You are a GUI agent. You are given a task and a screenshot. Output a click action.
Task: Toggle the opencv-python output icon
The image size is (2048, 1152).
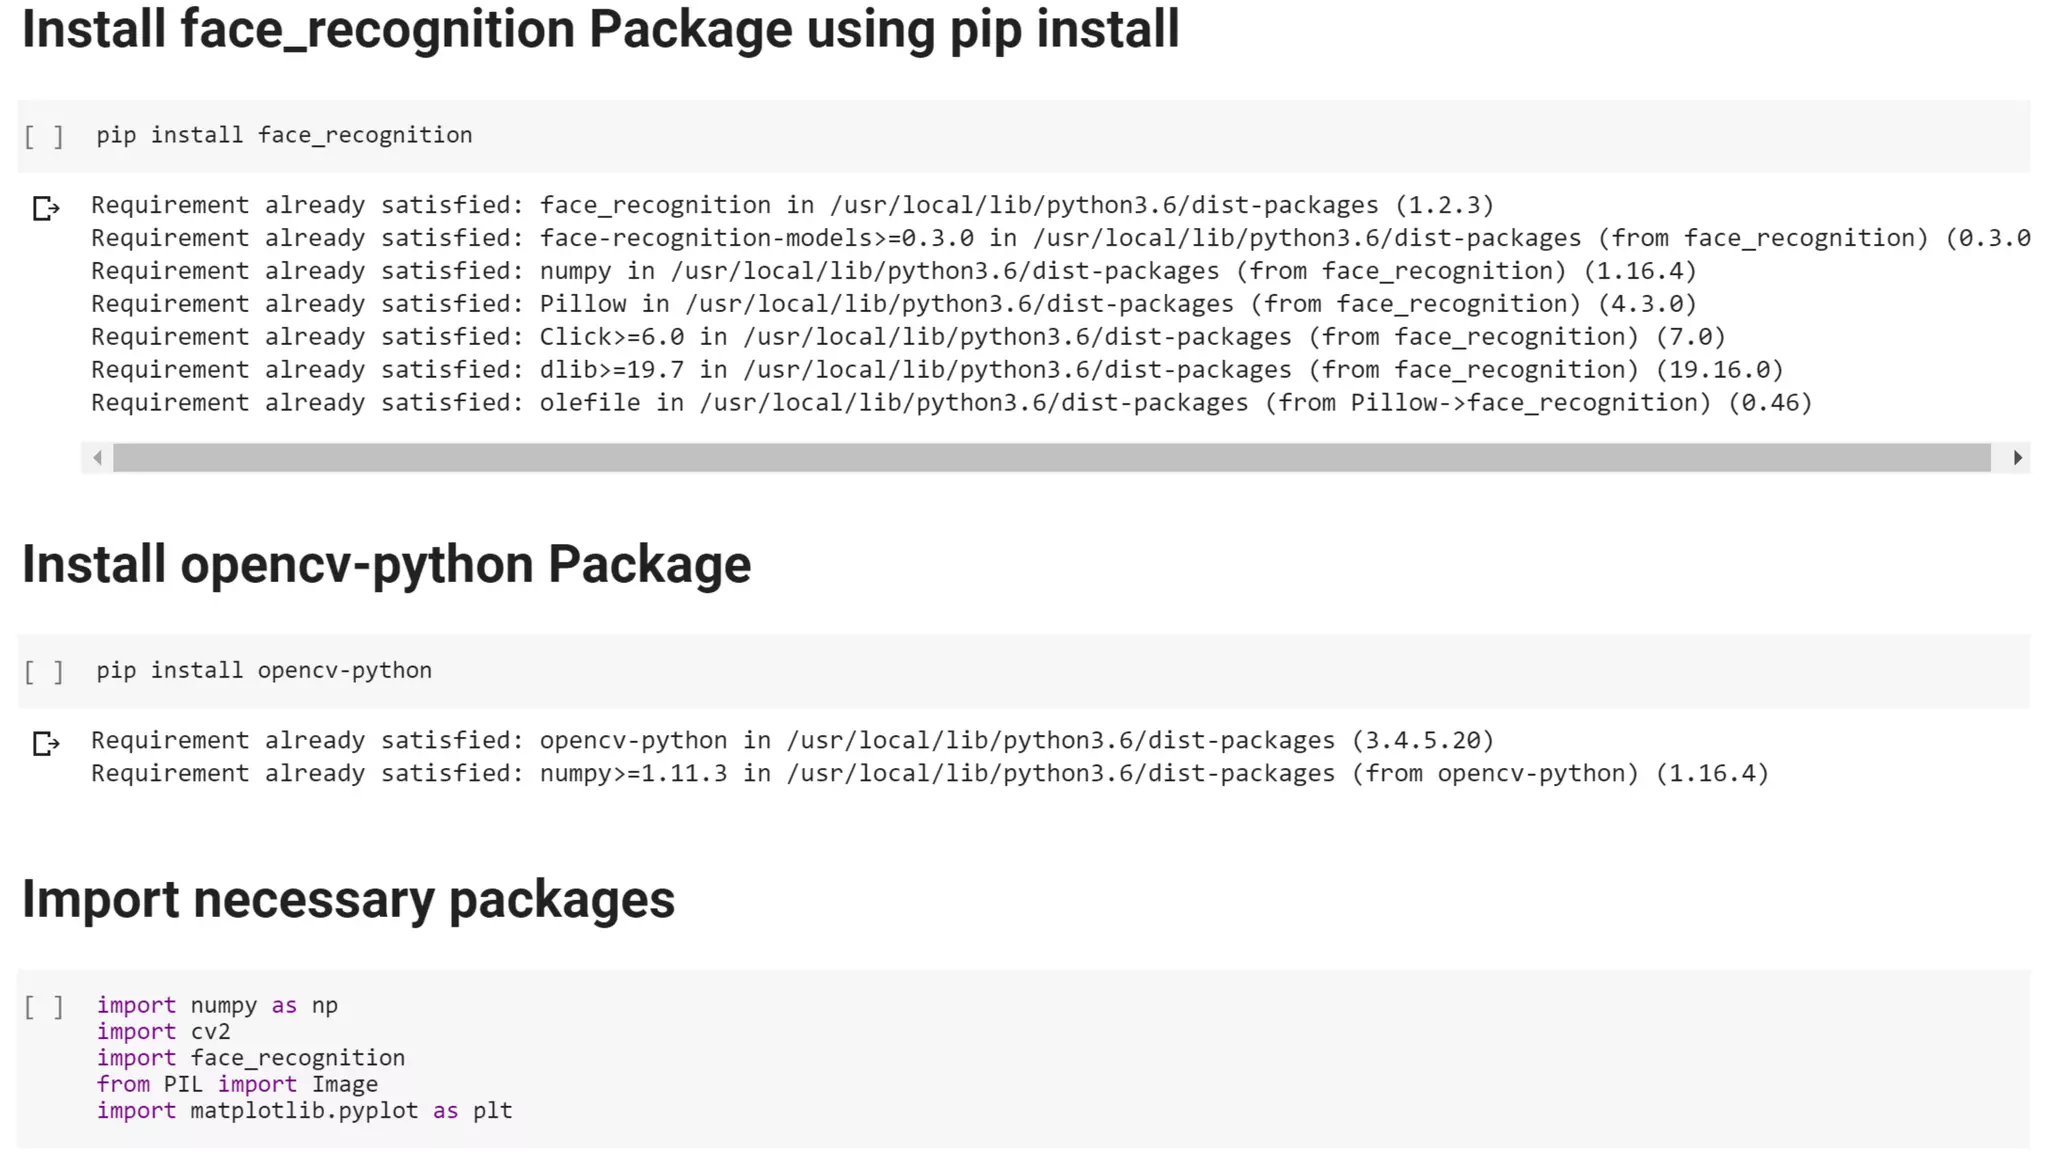[x=46, y=743]
